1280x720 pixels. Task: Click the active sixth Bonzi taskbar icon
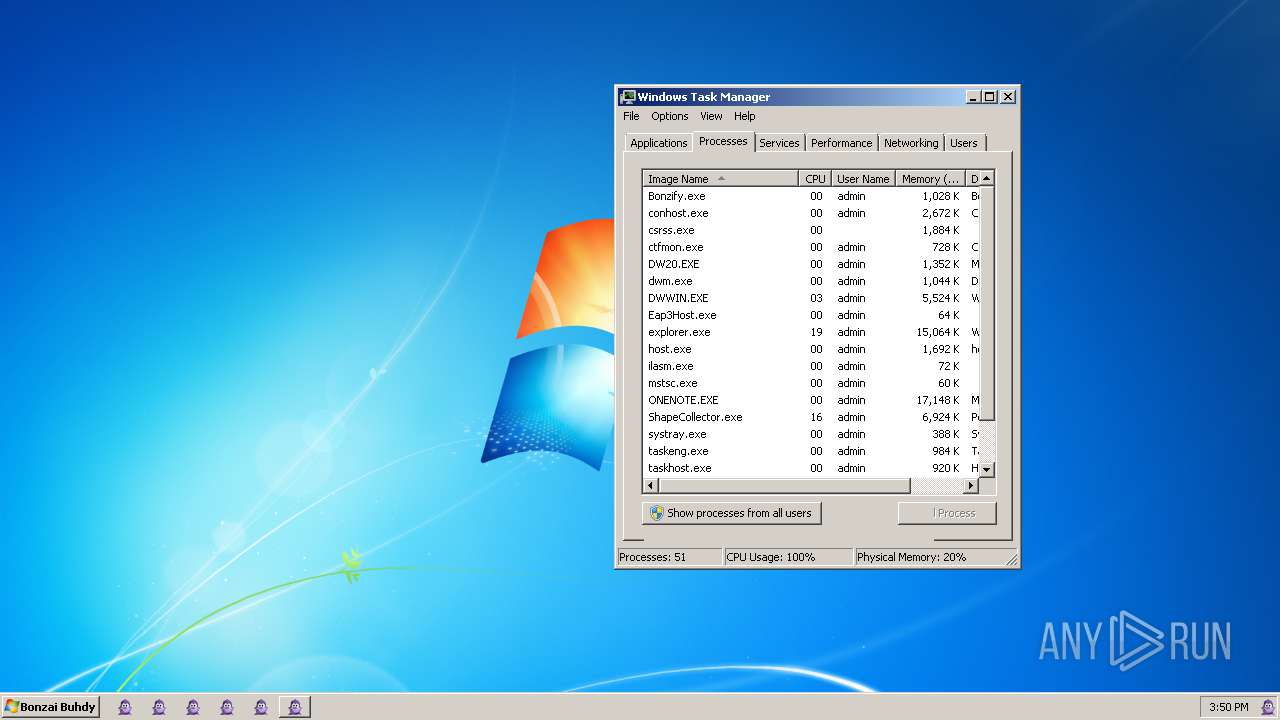295,707
